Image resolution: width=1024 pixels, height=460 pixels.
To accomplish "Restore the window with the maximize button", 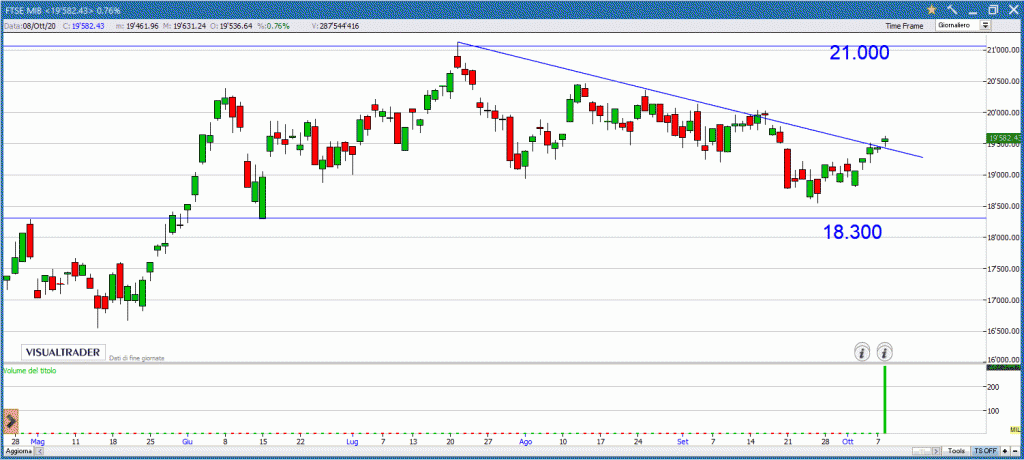I will [993, 8].
